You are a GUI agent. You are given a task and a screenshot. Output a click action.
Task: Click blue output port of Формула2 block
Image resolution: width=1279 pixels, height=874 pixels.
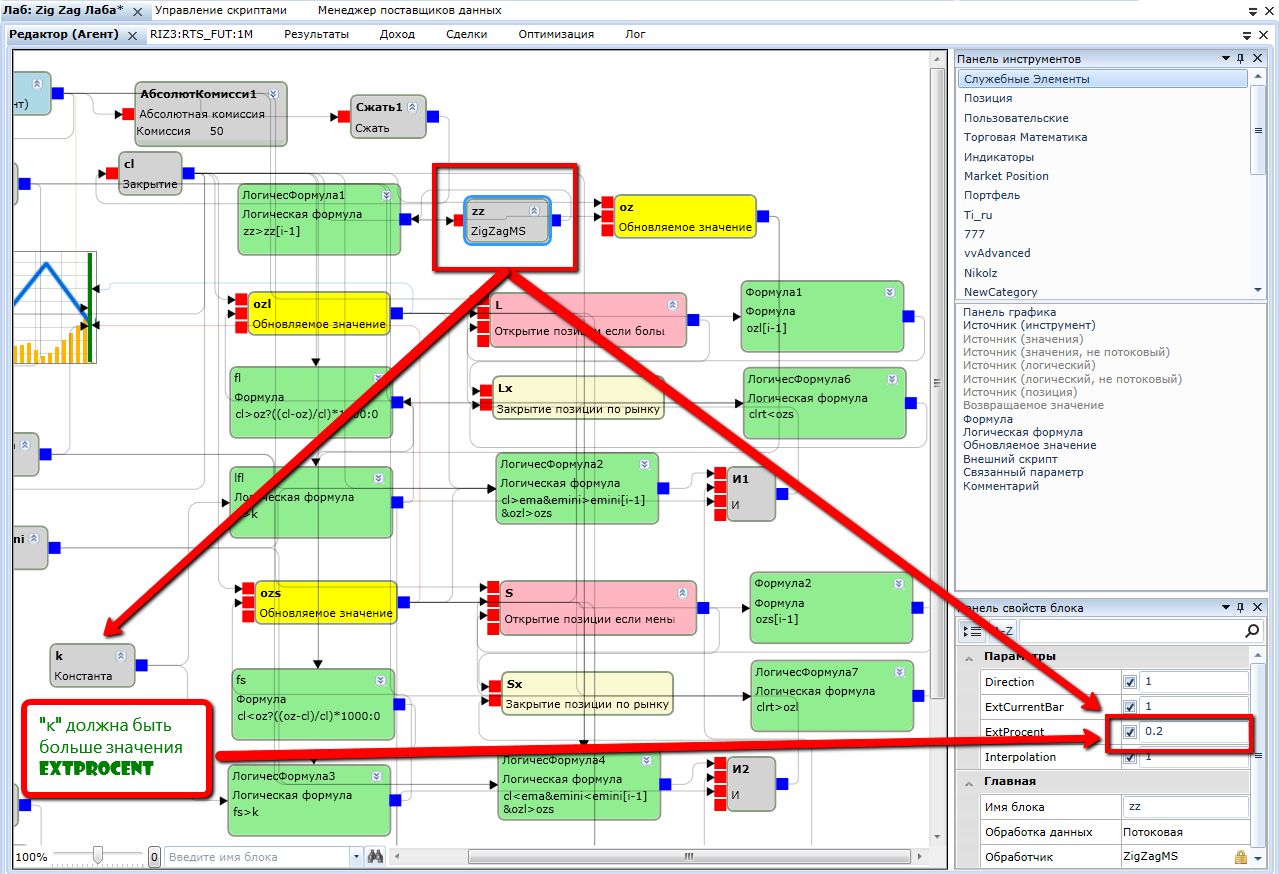click(917, 607)
